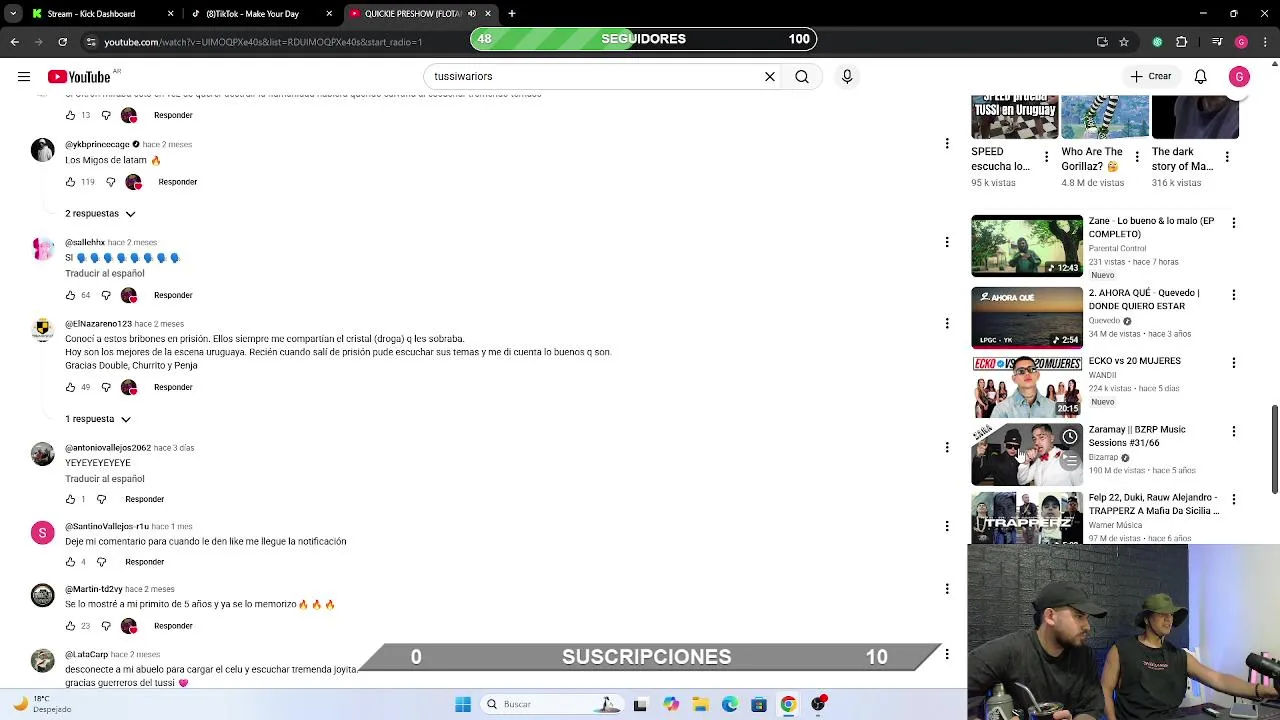
Task: Open options menu for @SantinoVallejos-r1u comment
Action: click(947, 526)
